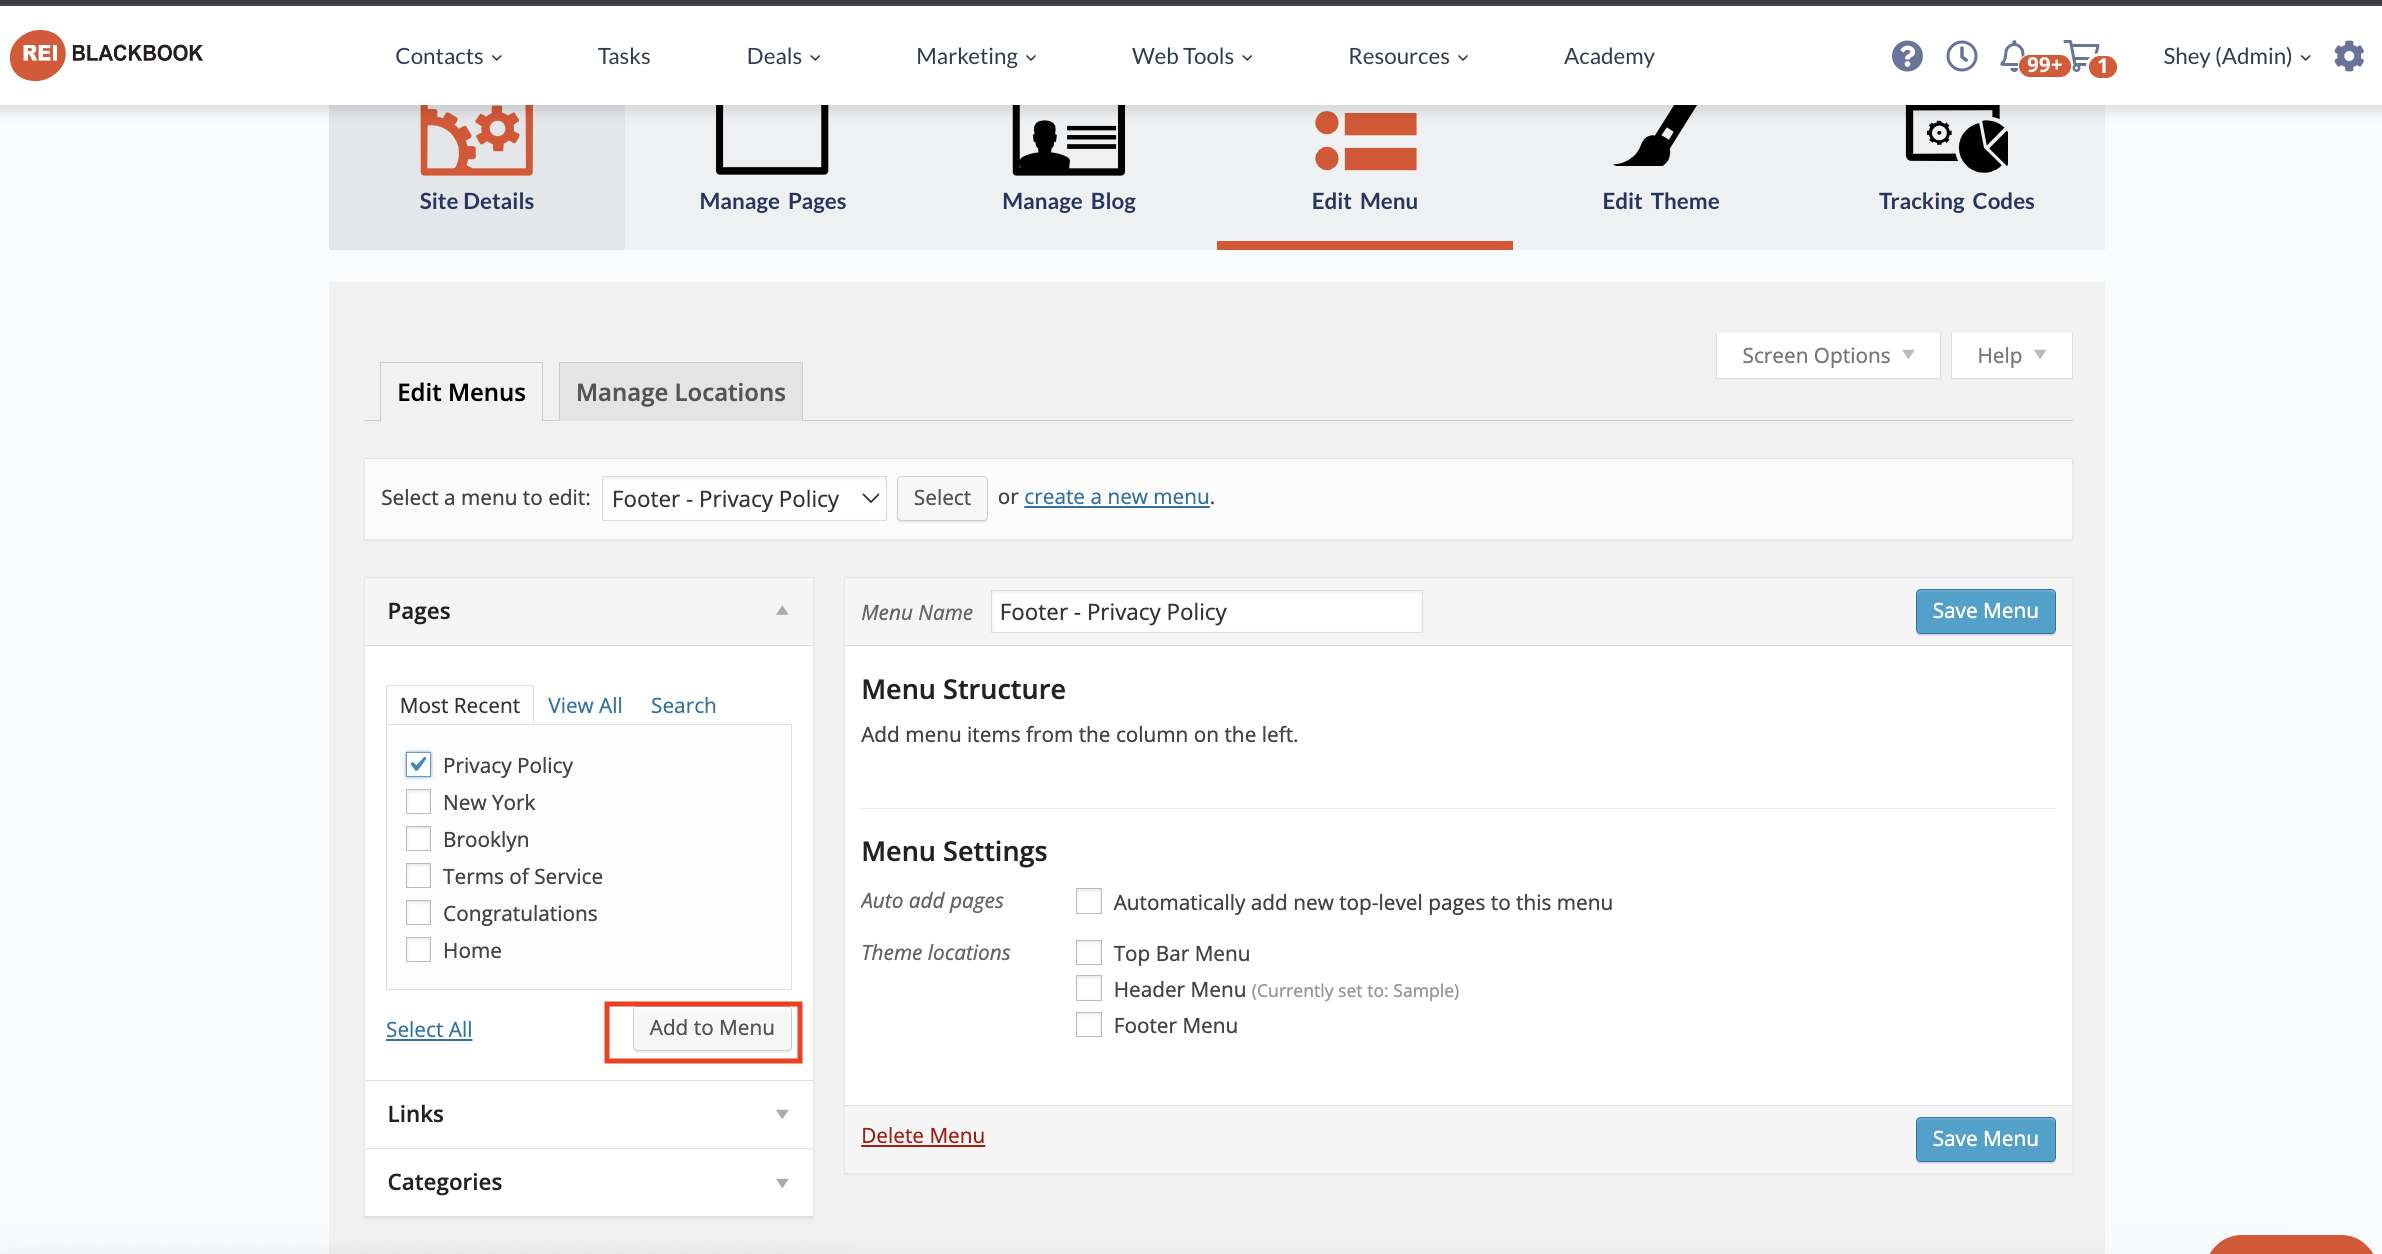Click the Add to Menu button
The width and height of the screenshot is (2382, 1254).
click(712, 1028)
